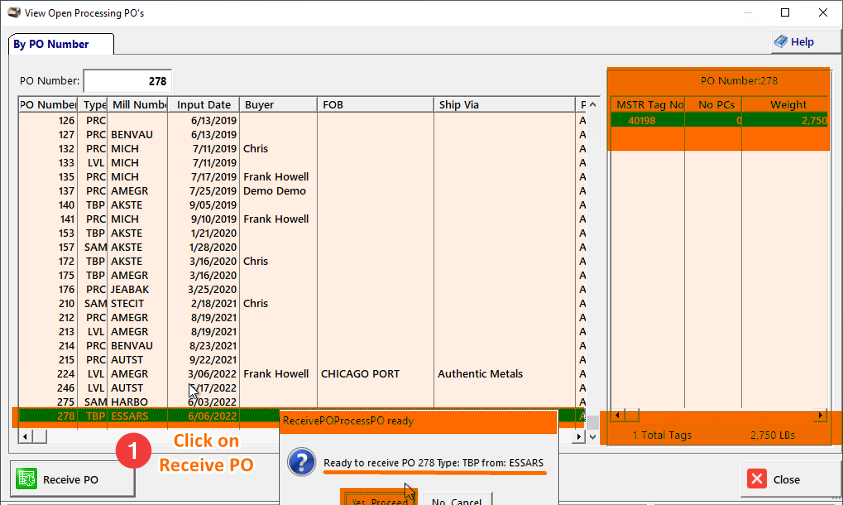Minimize the View Open Processing PO's window
This screenshot has height=505, width=843.
(748, 12)
